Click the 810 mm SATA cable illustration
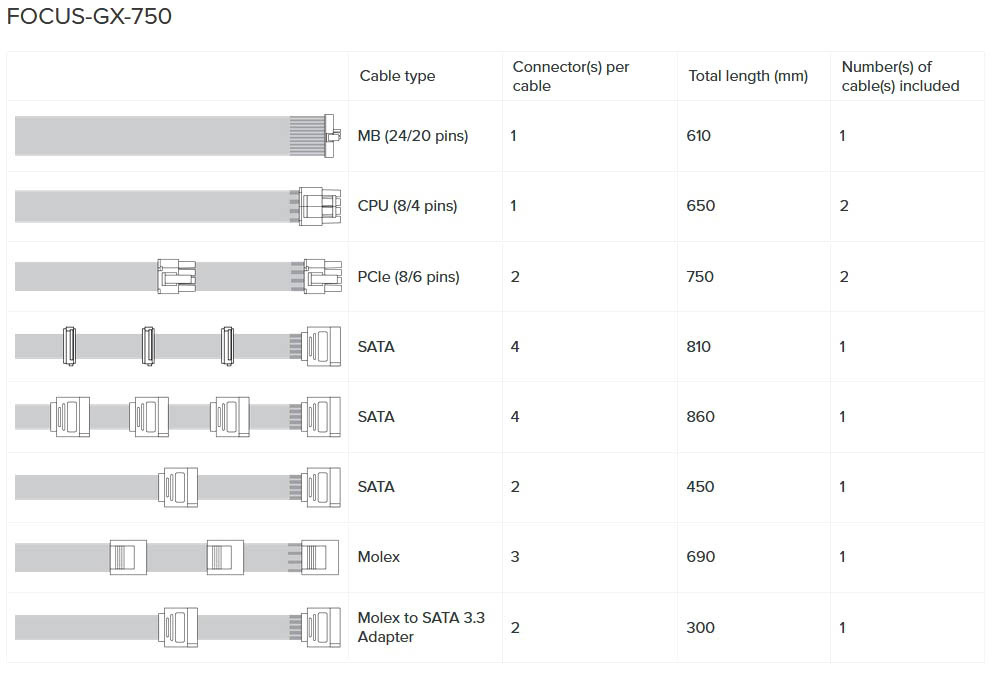This screenshot has width=993, height=673. pyautogui.click(x=178, y=346)
